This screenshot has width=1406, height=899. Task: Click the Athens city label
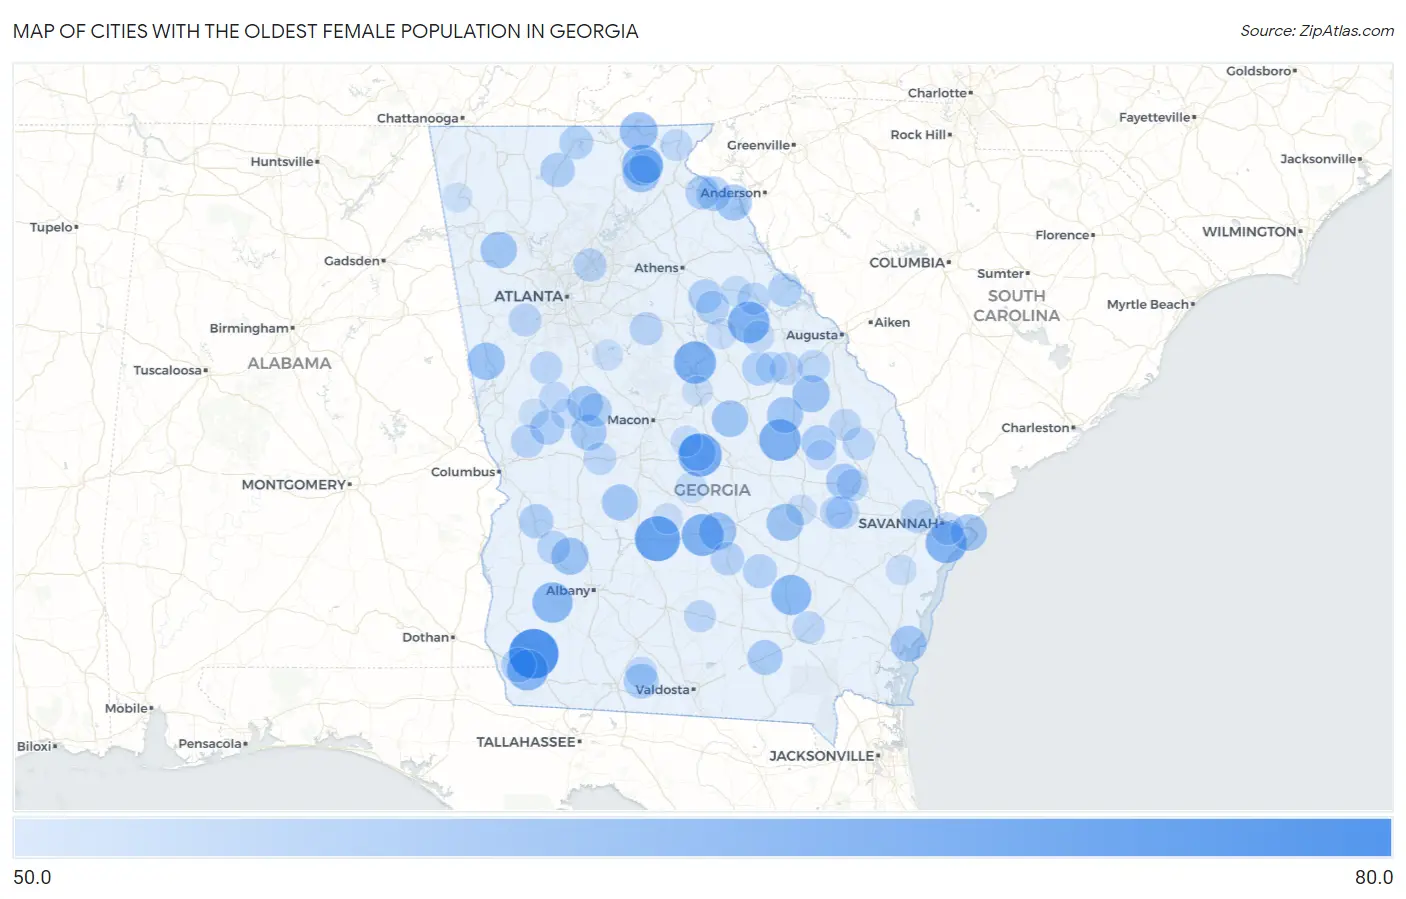(656, 268)
